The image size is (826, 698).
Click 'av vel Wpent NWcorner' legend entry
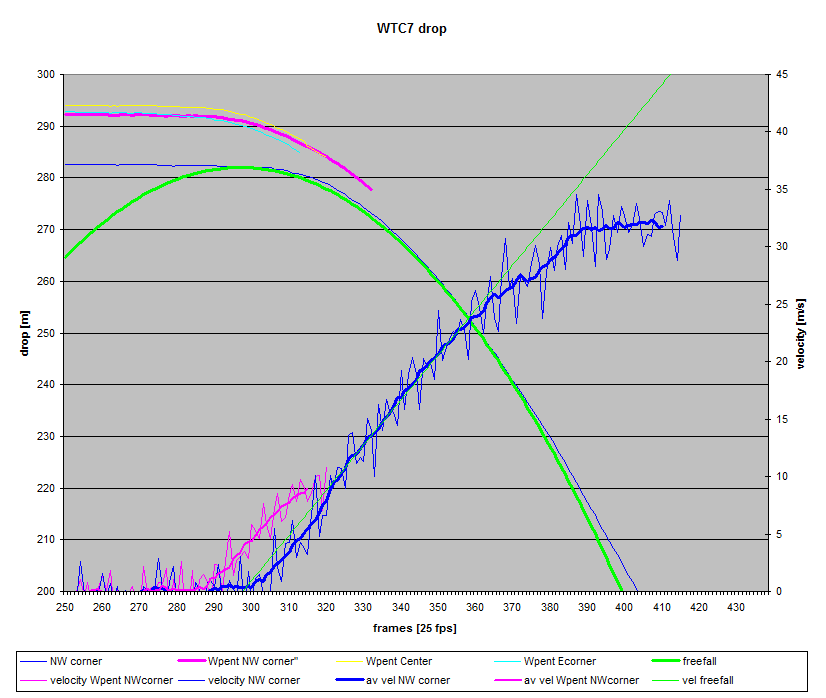point(581,680)
